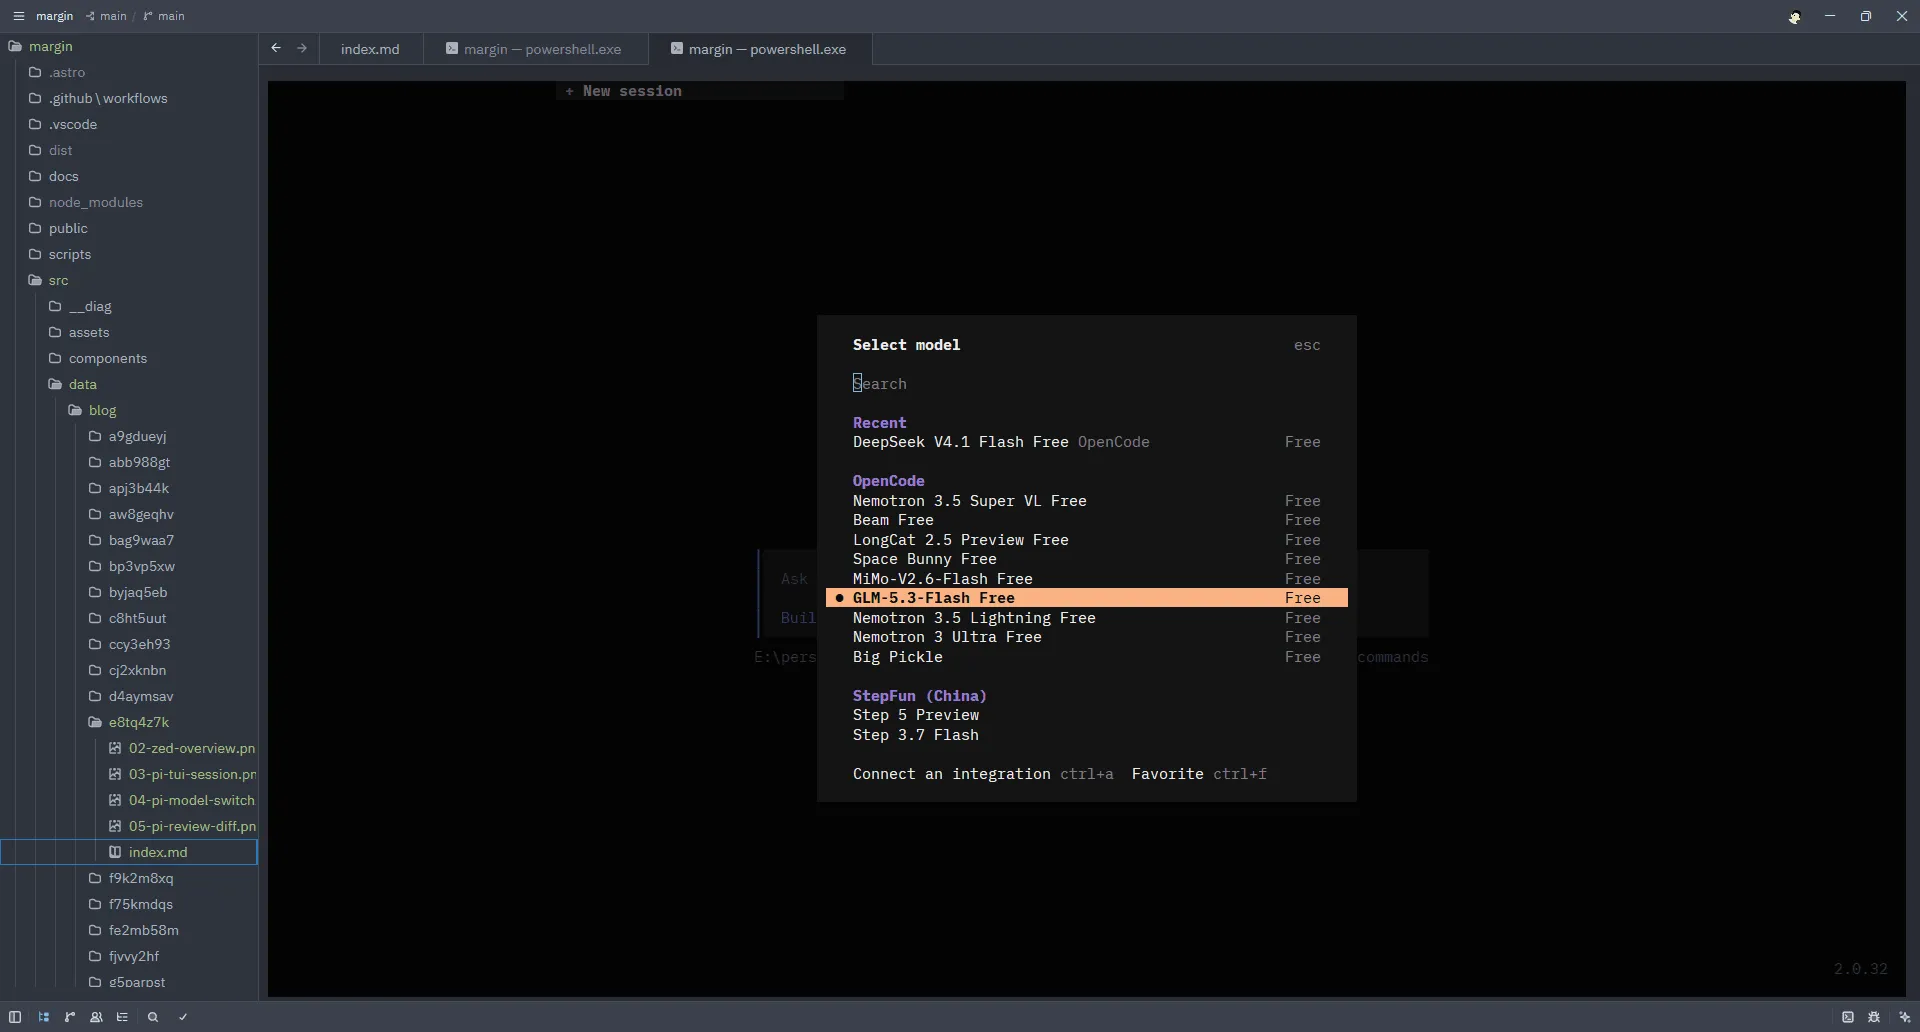Select the Big Pickle model
This screenshot has height=1032, width=1920.
pyautogui.click(x=1086, y=657)
